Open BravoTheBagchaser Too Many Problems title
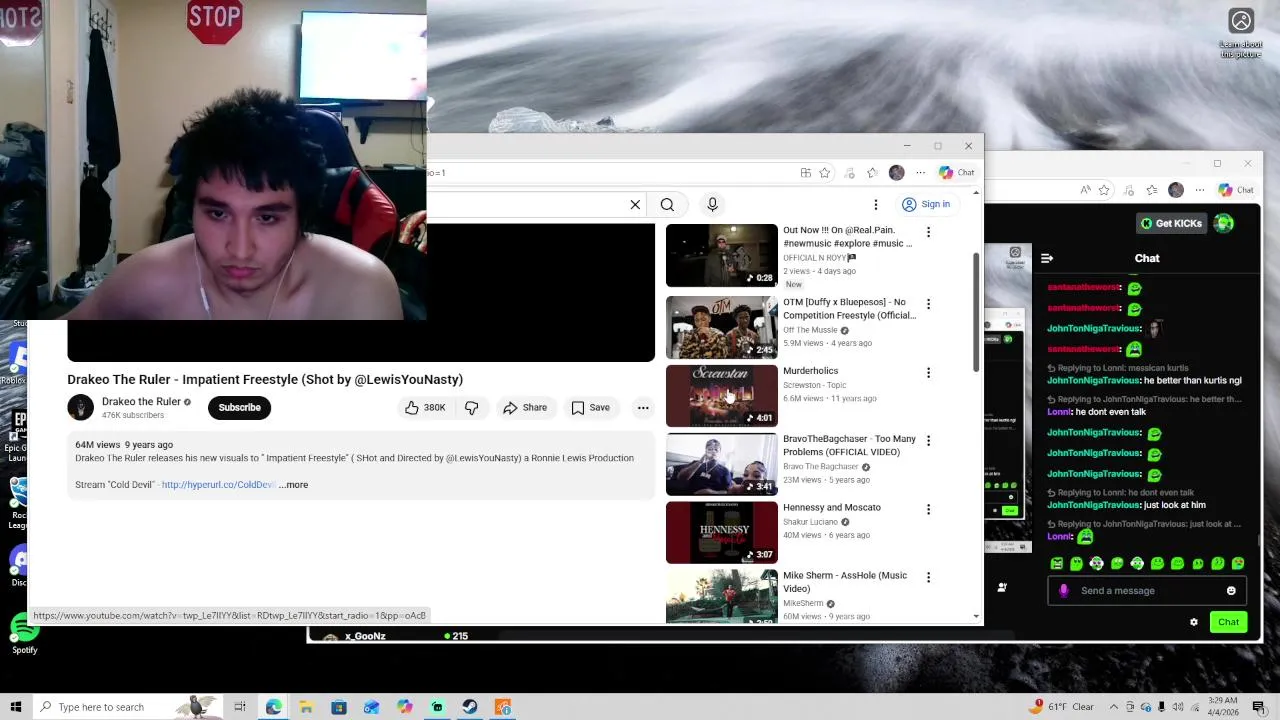Image resolution: width=1280 pixels, height=720 pixels. [849, 446]
